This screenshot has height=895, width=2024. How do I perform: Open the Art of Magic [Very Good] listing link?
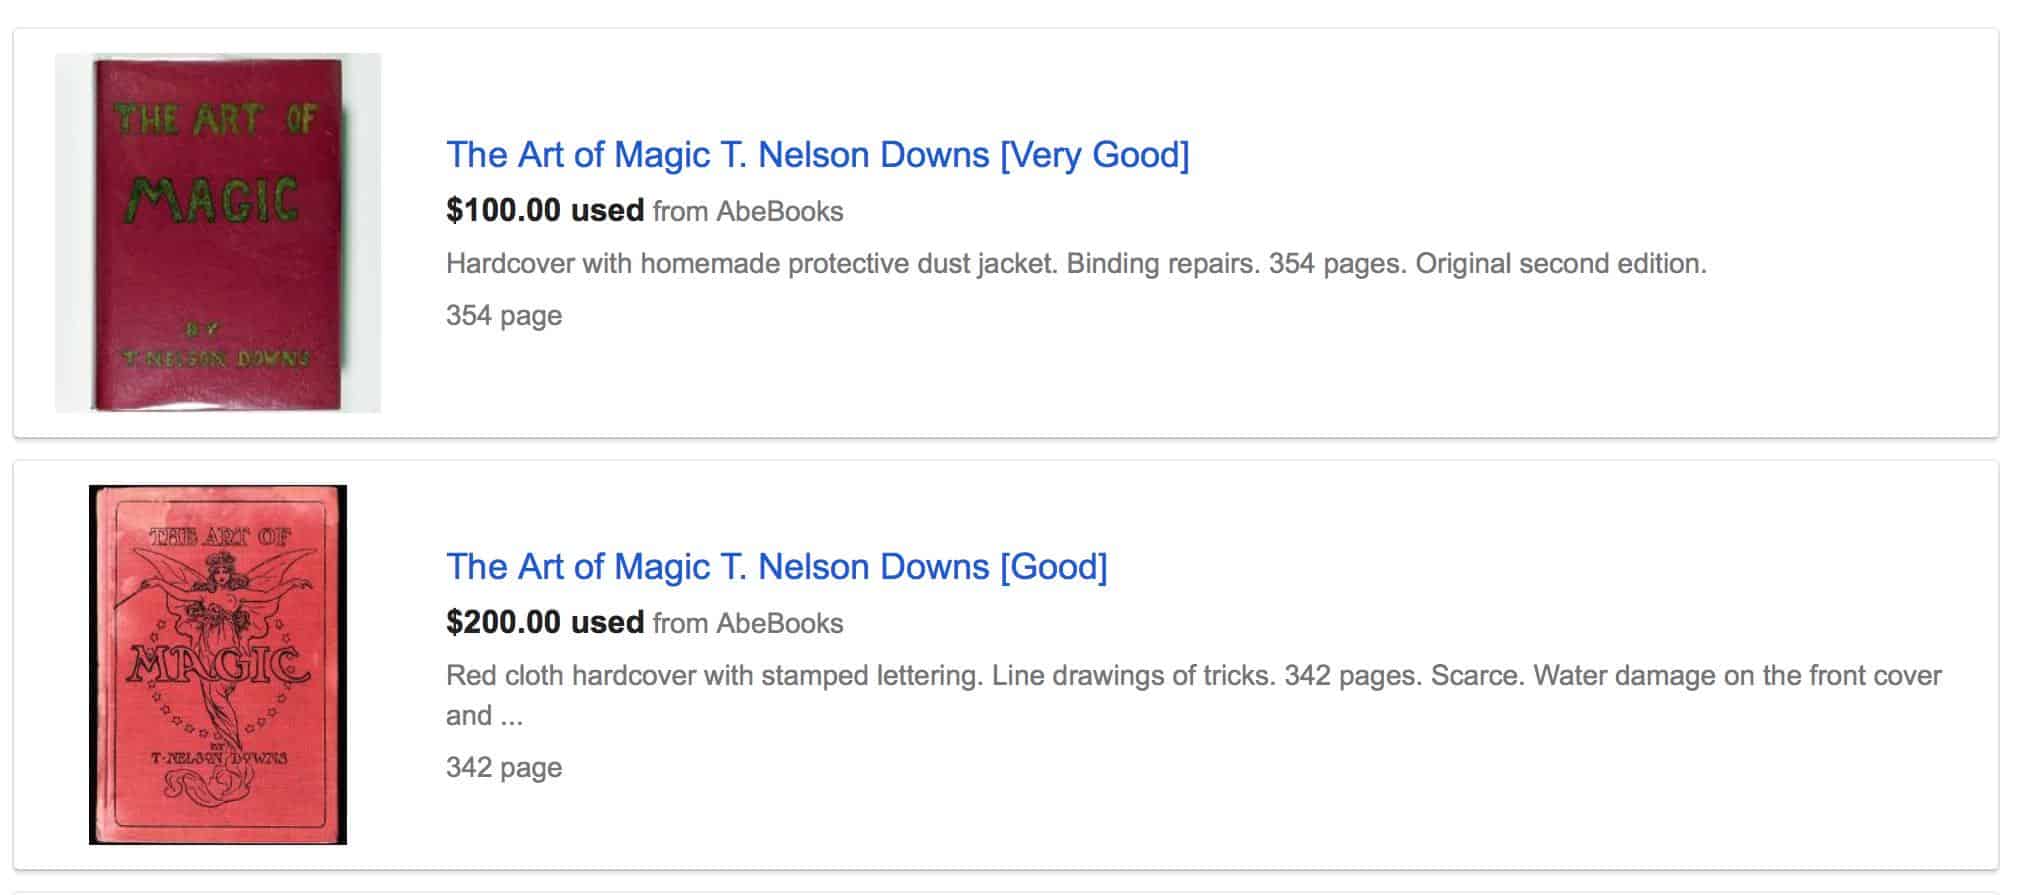(x=817, y=155)
